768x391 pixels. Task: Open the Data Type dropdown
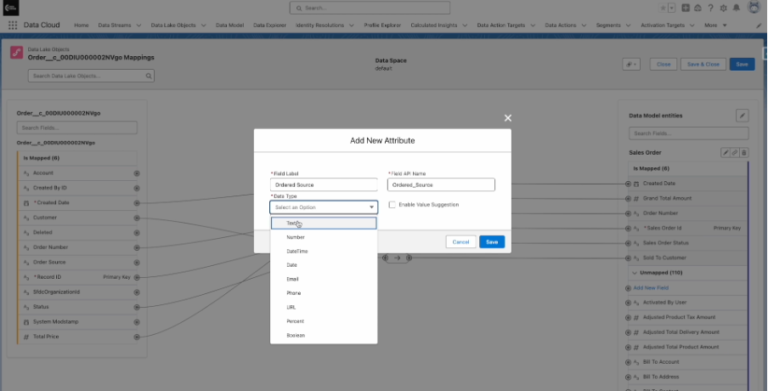tap(324, 207)
